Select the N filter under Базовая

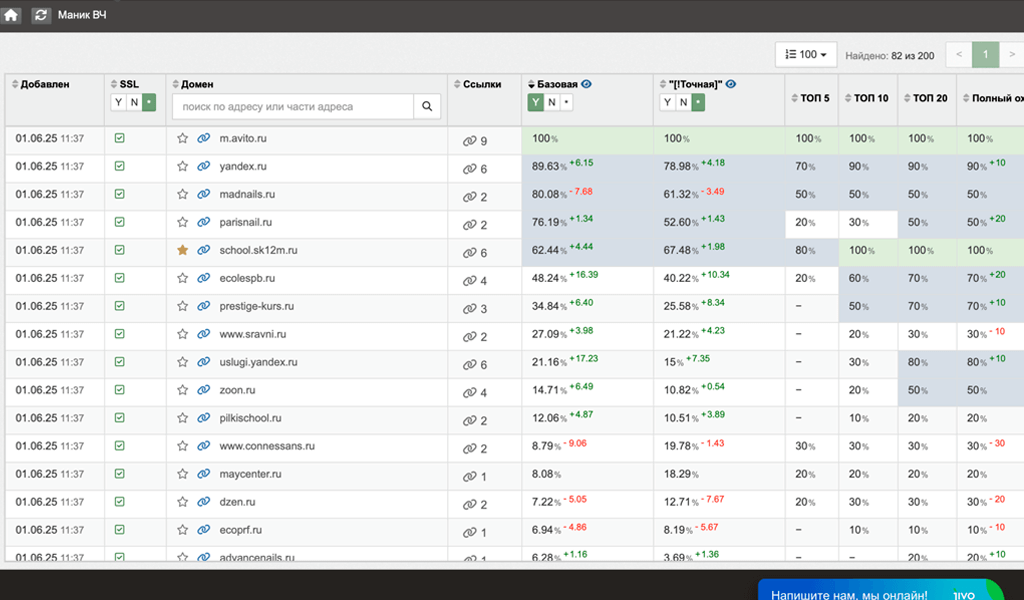click(x=551, y=102)
